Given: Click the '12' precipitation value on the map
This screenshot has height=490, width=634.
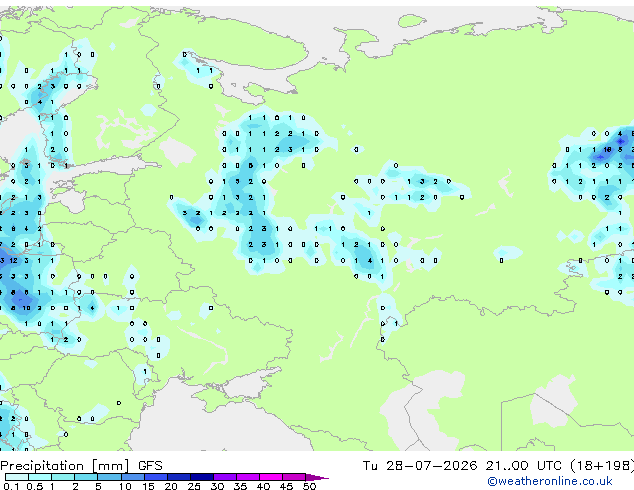Looking at the screenshot, I should pos(13,260).
